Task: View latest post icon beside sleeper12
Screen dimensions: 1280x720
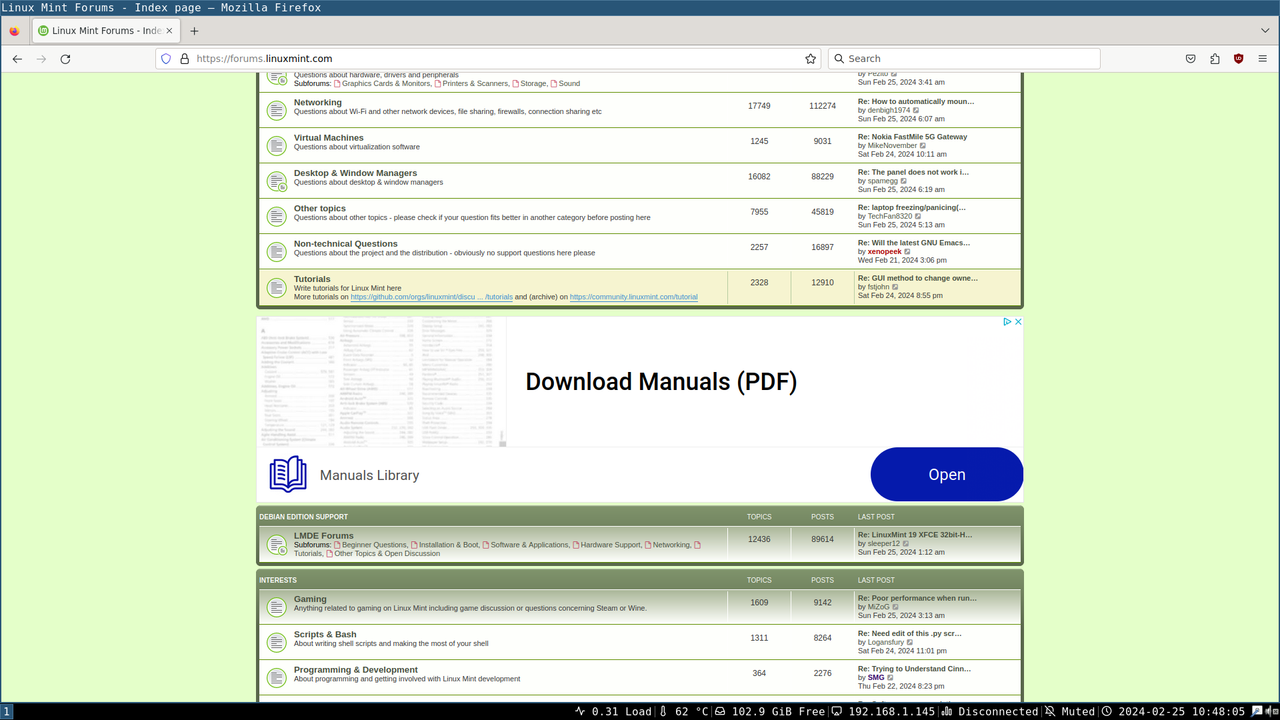Action: coord(906,543)
